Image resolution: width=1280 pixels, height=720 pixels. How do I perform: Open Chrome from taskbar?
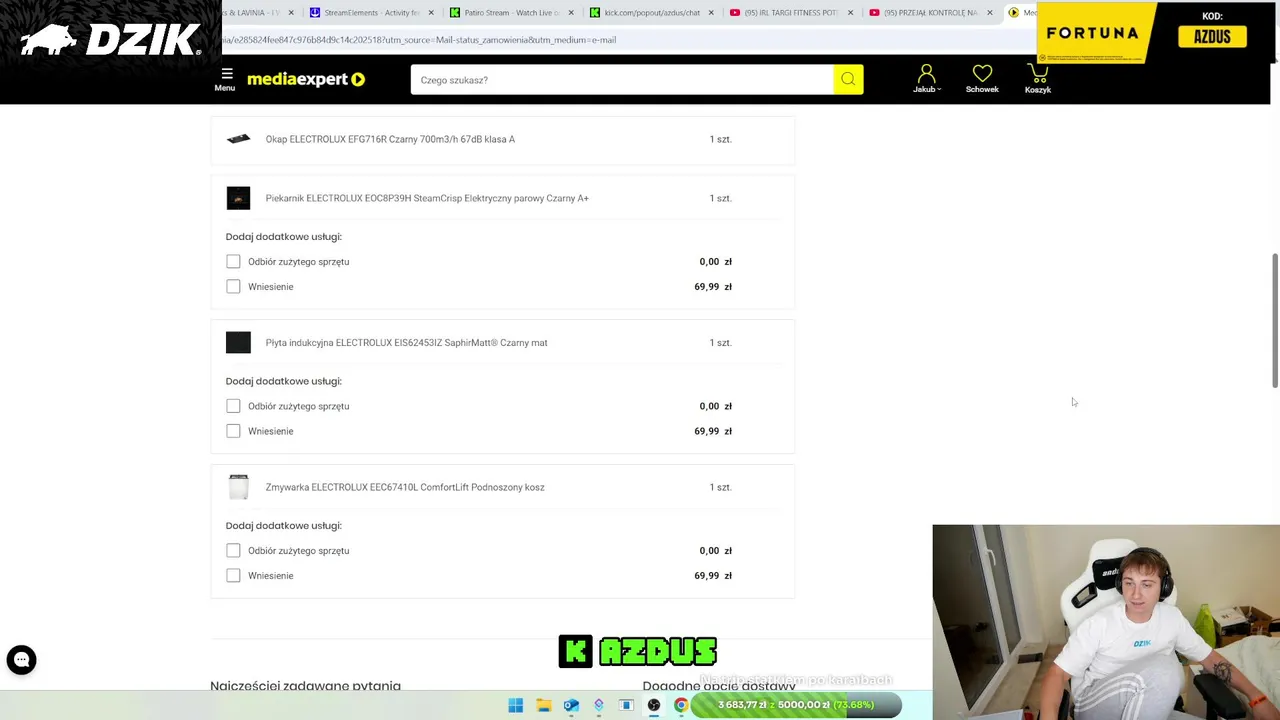tap(681, 705)
